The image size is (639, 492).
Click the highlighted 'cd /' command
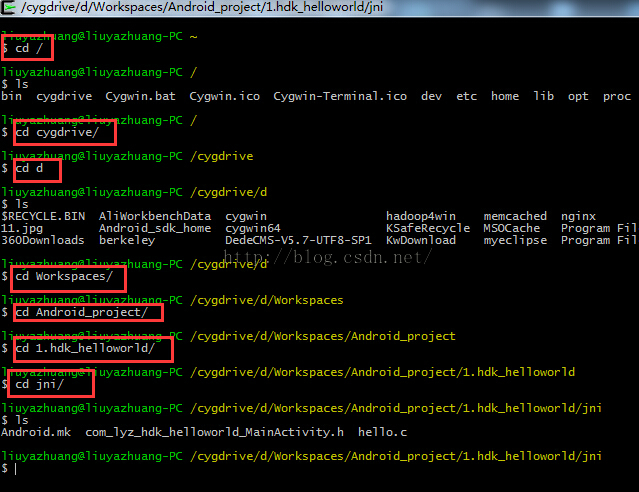tap(29, 48)
